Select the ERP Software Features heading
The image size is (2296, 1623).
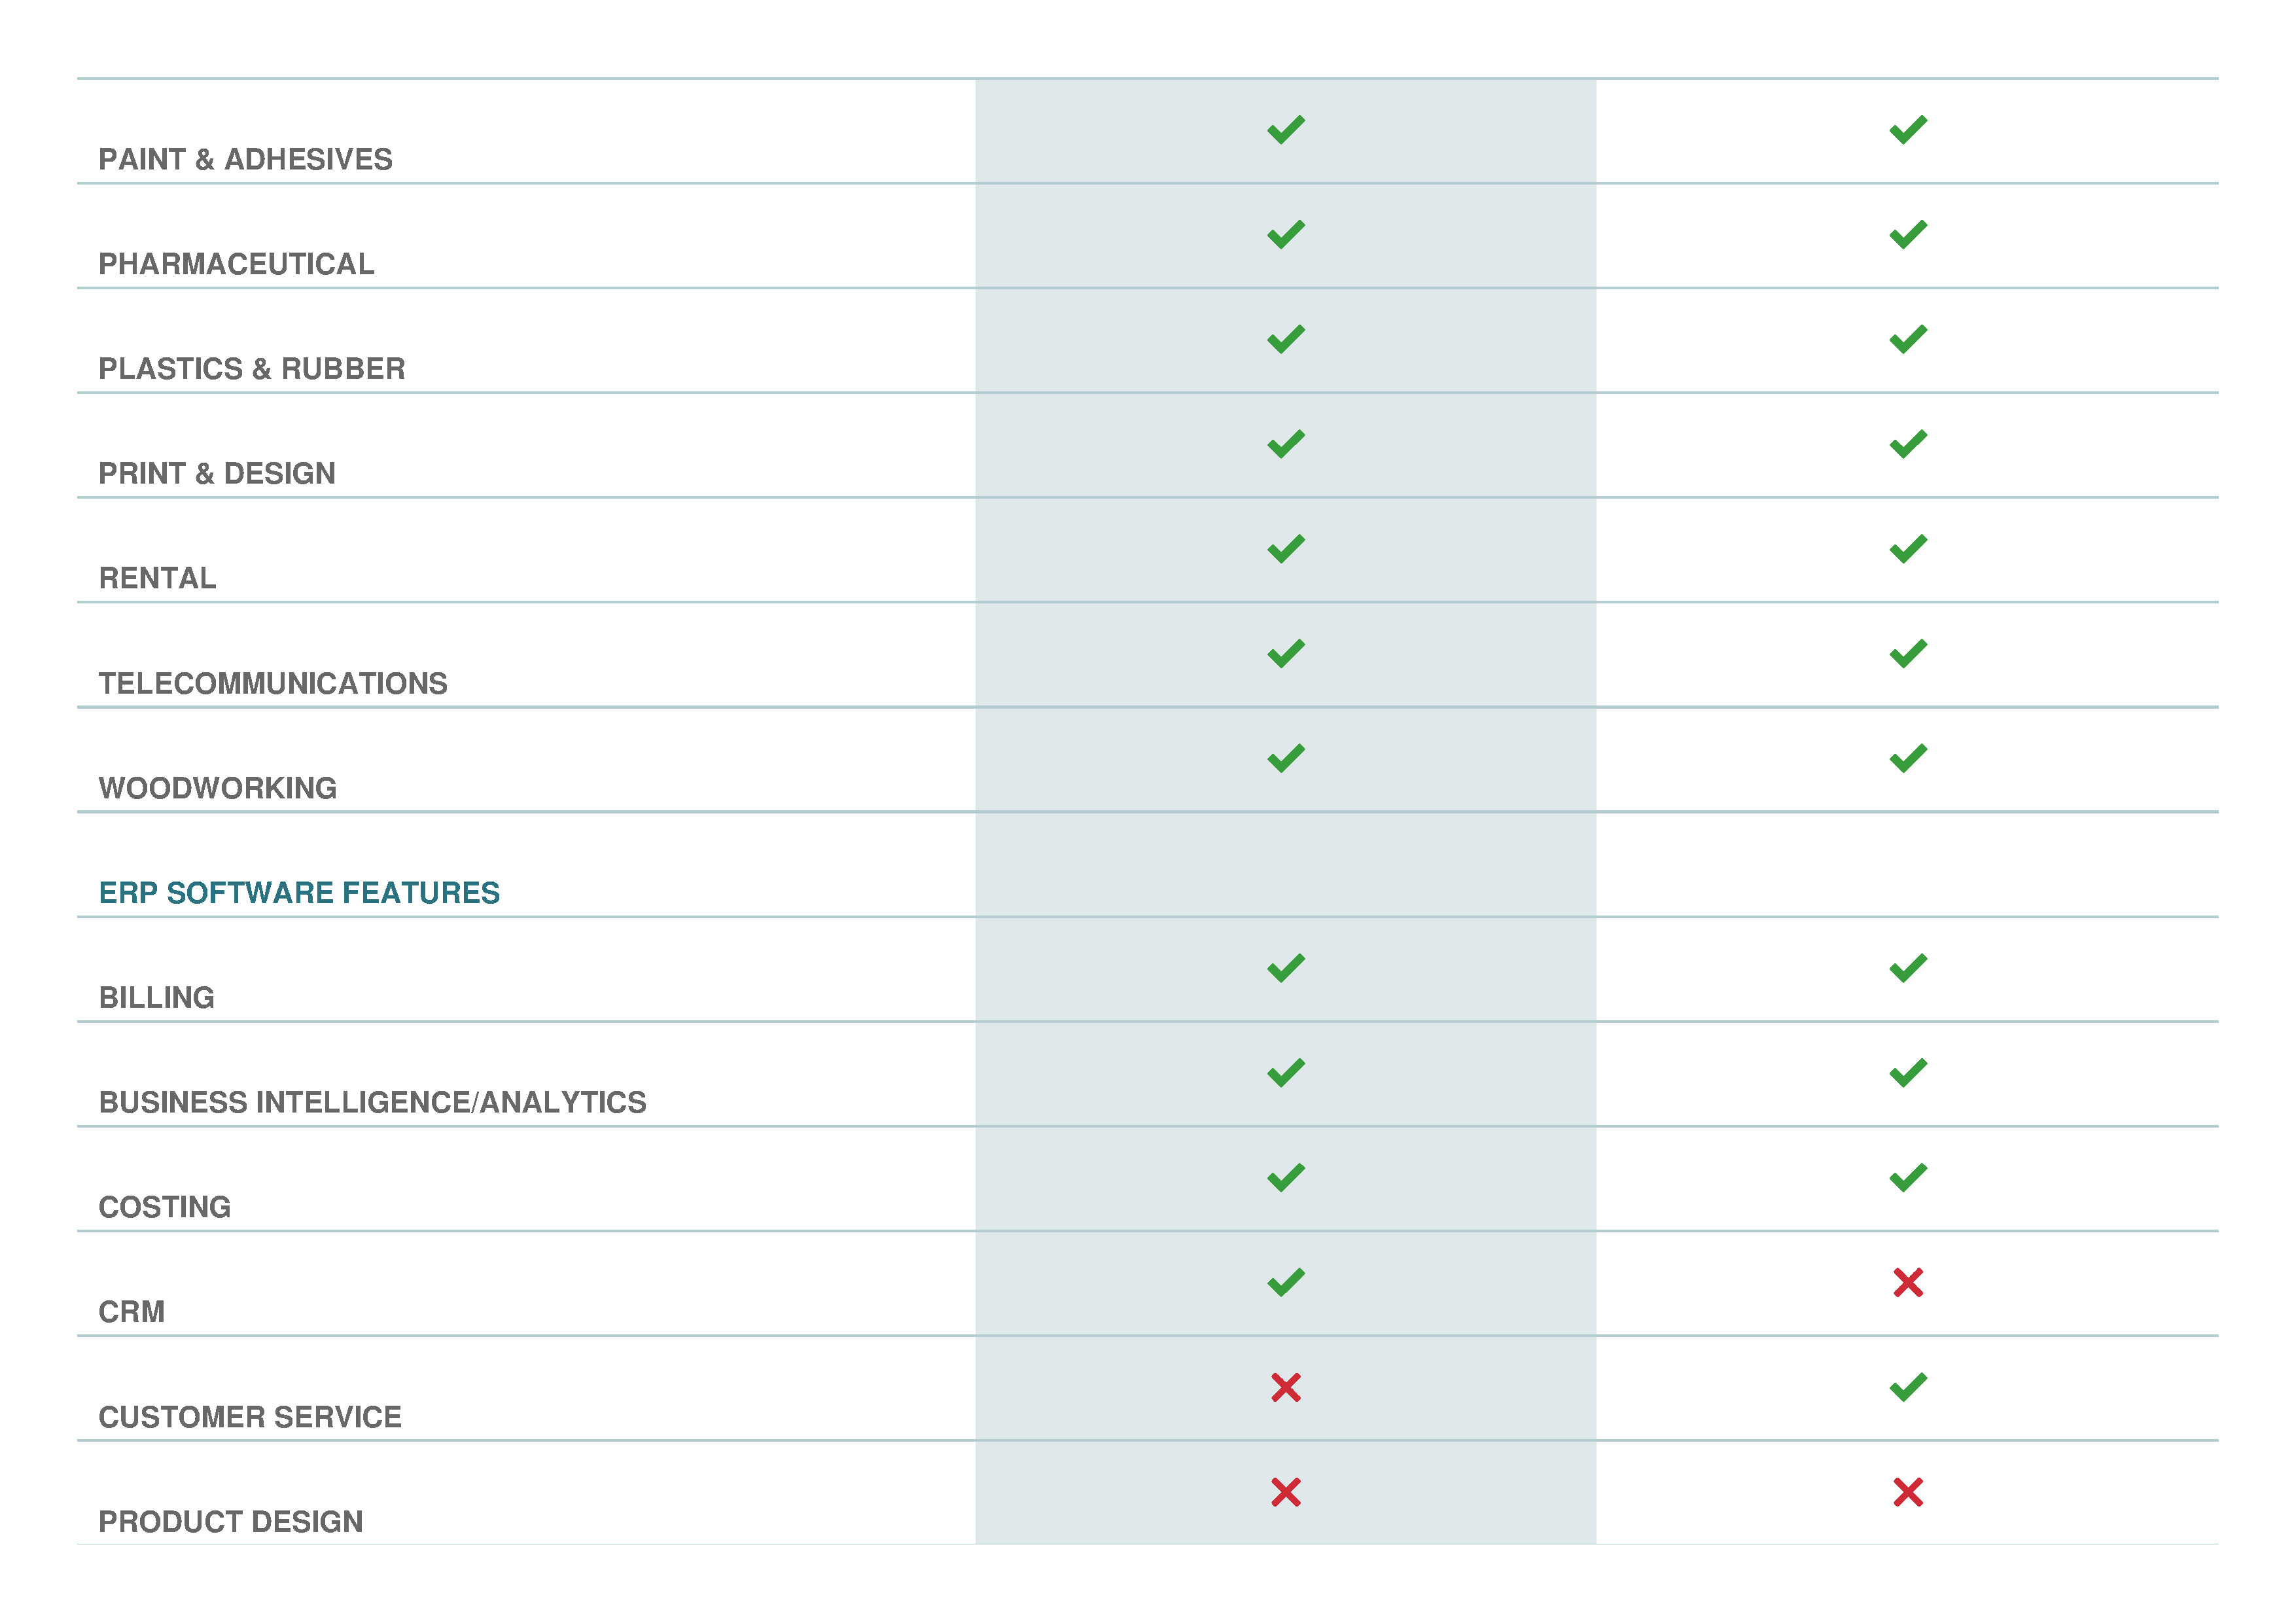(299, 892)
